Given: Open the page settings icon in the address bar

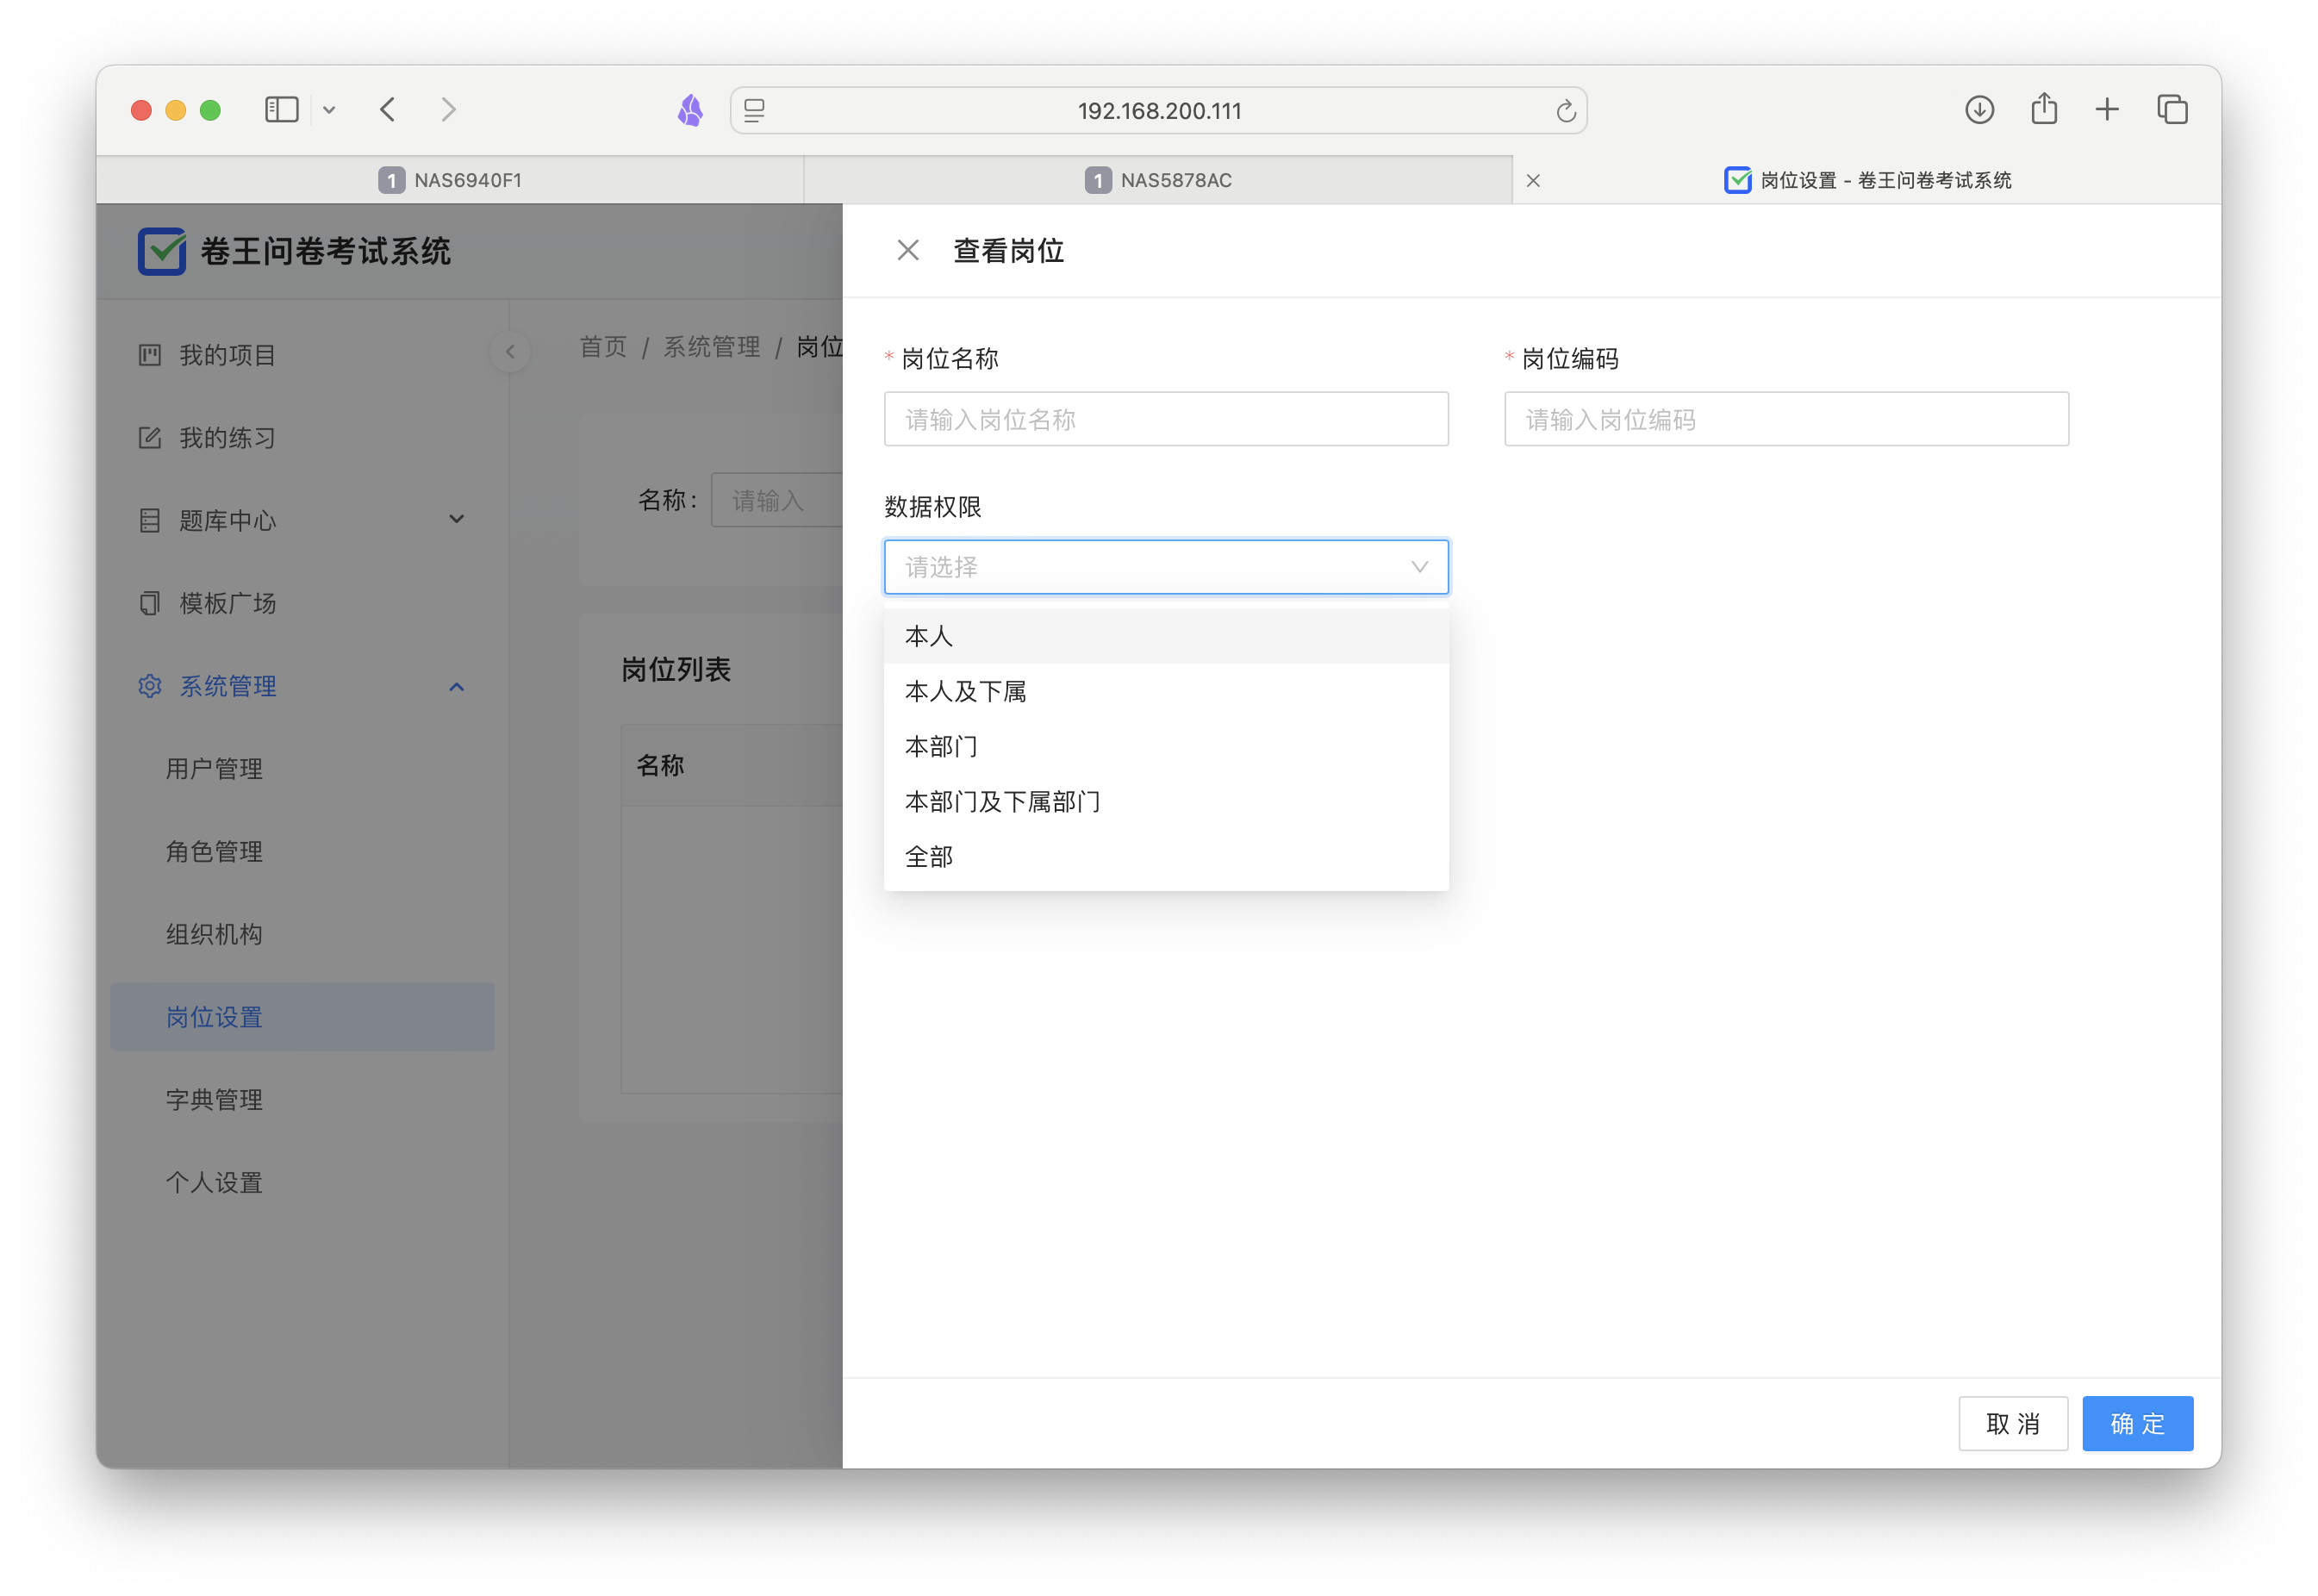Looking at the screenshot, I should point(755,110).
